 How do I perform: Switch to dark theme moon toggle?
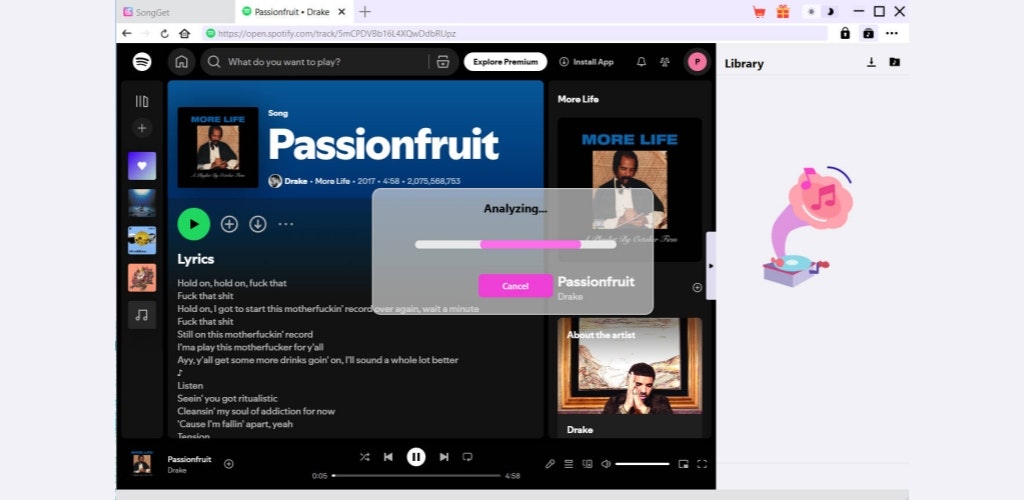830,11
